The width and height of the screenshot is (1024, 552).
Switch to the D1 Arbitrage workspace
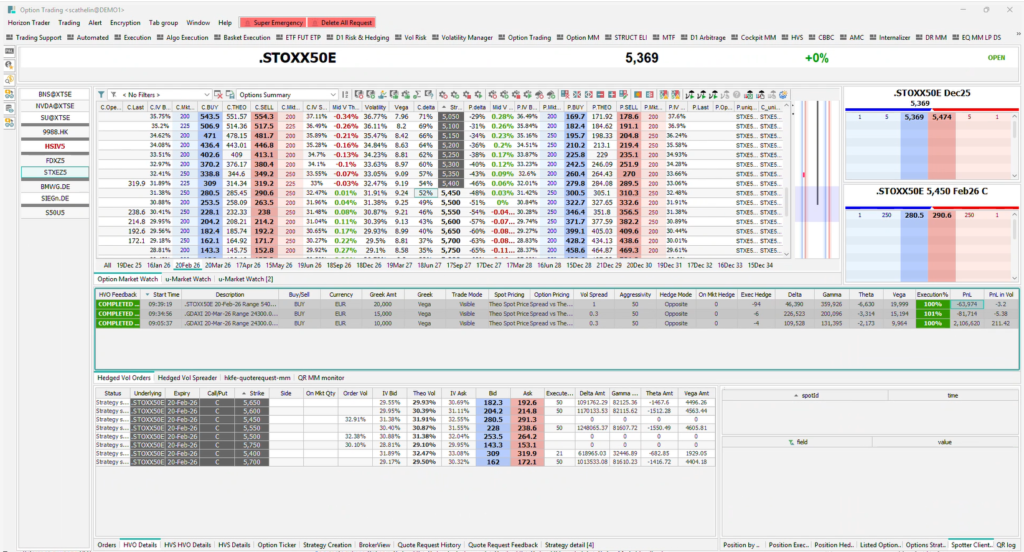703,38
